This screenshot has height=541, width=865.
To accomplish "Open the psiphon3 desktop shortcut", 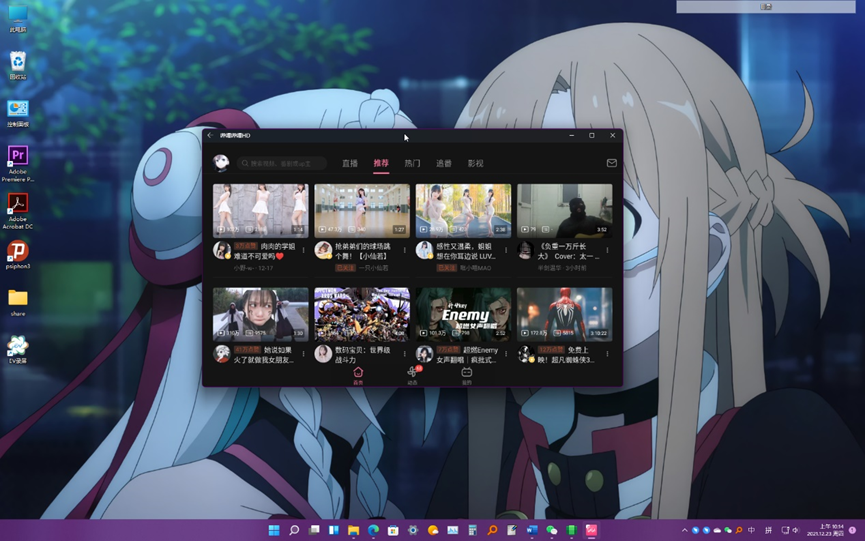I will click(18, 255).
